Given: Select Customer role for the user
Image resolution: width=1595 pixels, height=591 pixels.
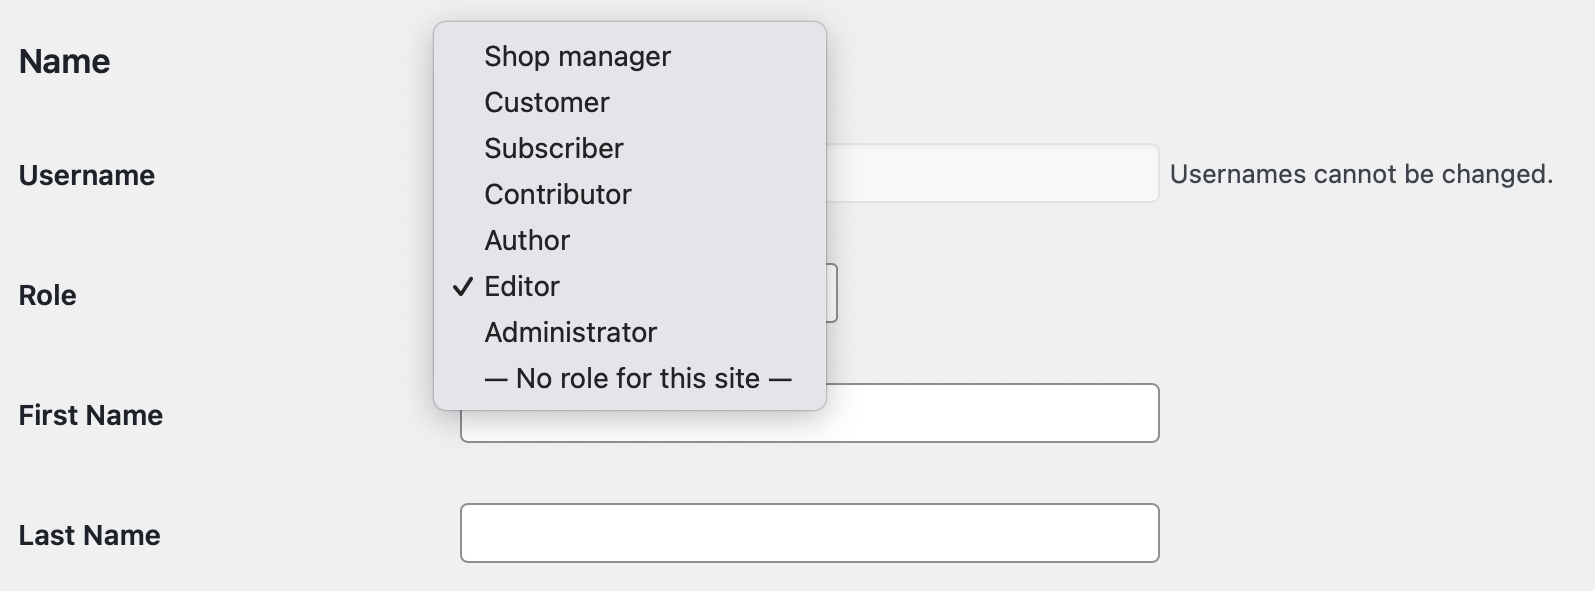Looking at the screenshot, I should [546, 102].
